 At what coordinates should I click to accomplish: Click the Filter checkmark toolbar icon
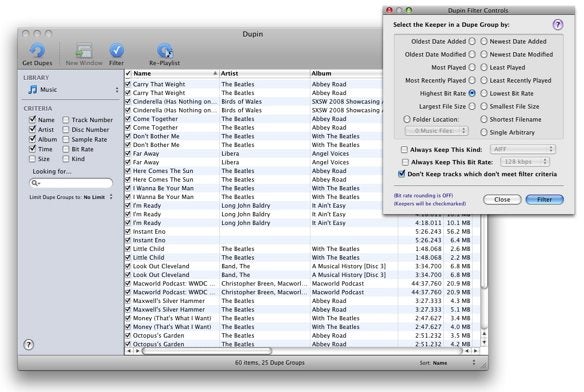pyautogui.click(x=116, y=51)
